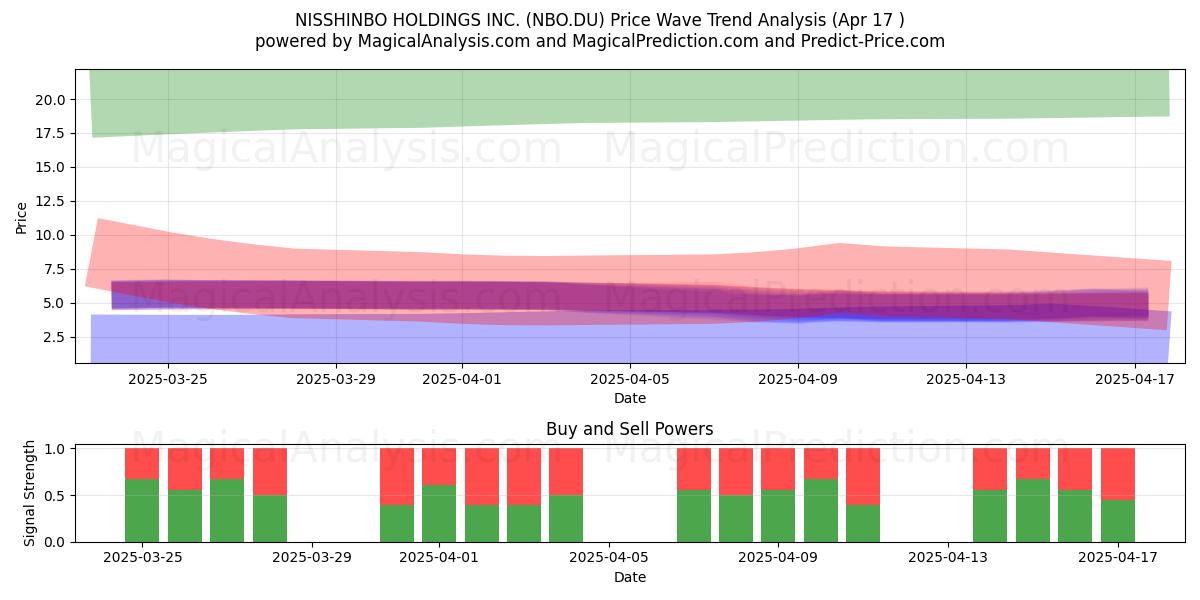Click the 'Date' label under the price chart
The image size is (1200, 600).
click(630, 398)
